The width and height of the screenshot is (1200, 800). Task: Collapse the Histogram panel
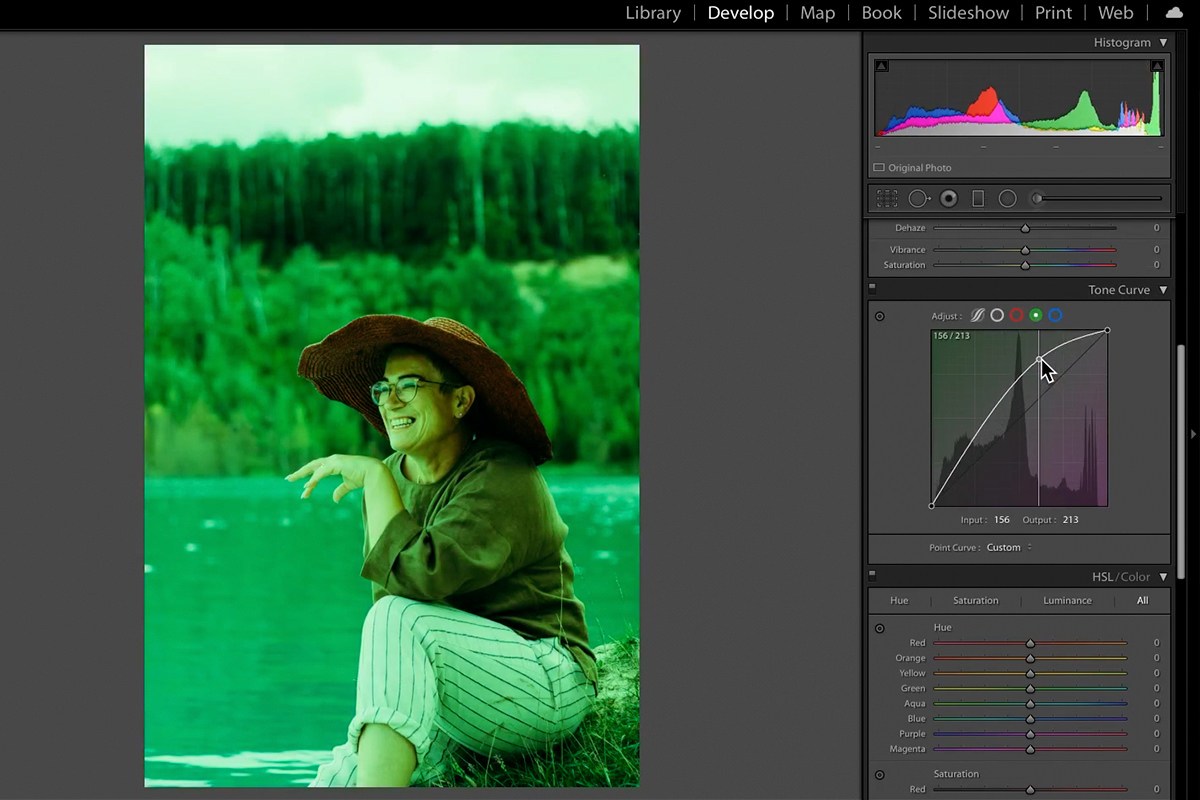coord(1163,43)
